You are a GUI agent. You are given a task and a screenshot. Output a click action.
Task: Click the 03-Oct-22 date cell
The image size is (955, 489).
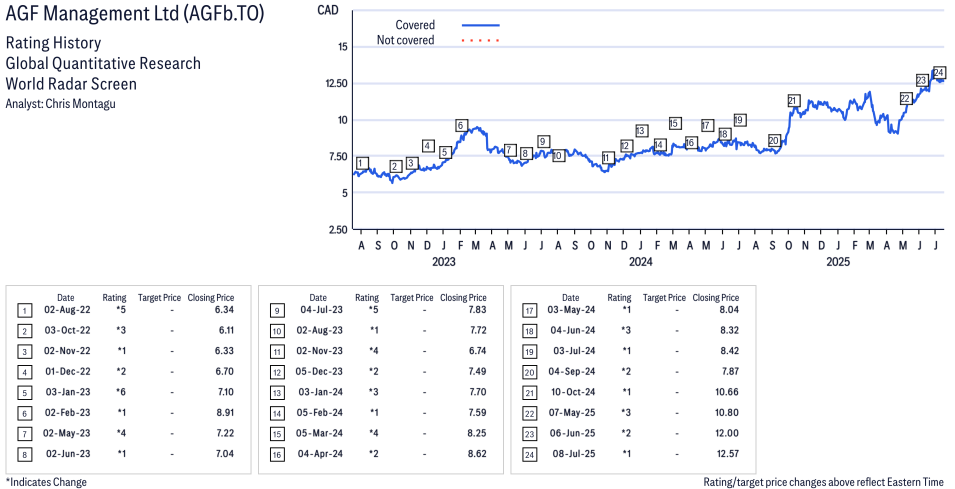68,330
